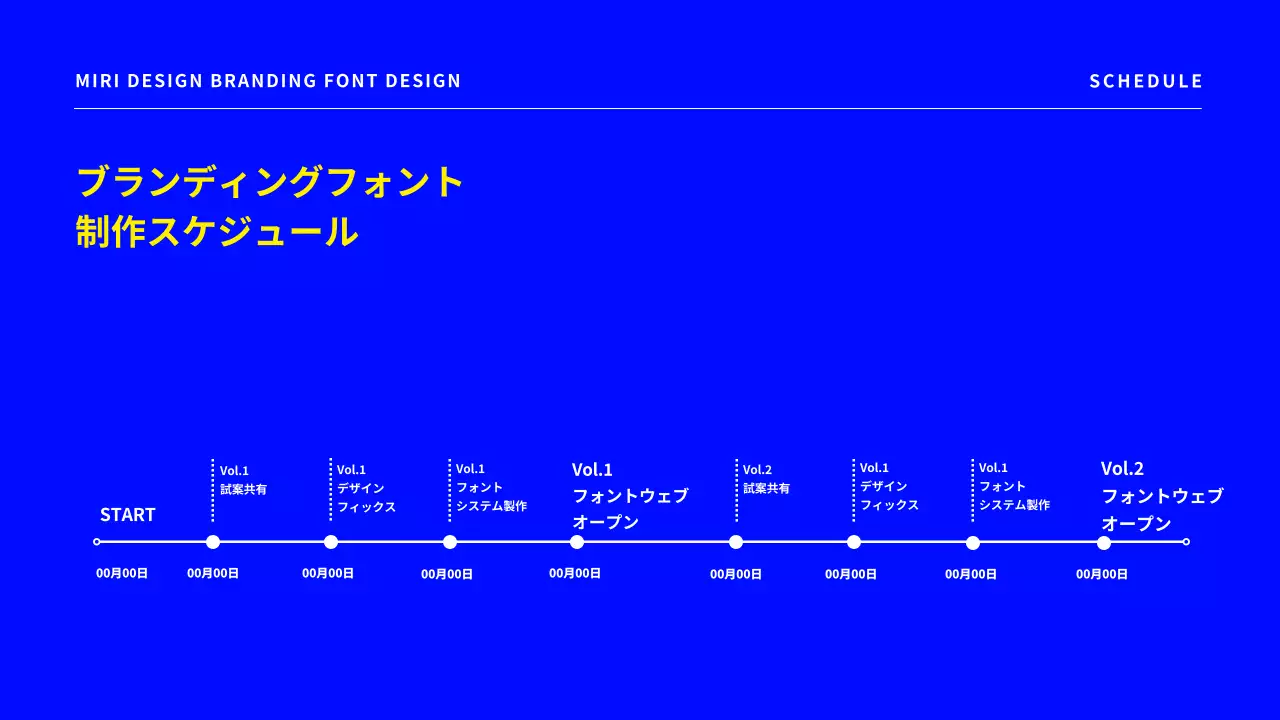
Task: Click the horizontal timeline connector line
Action: pos(650,542)
